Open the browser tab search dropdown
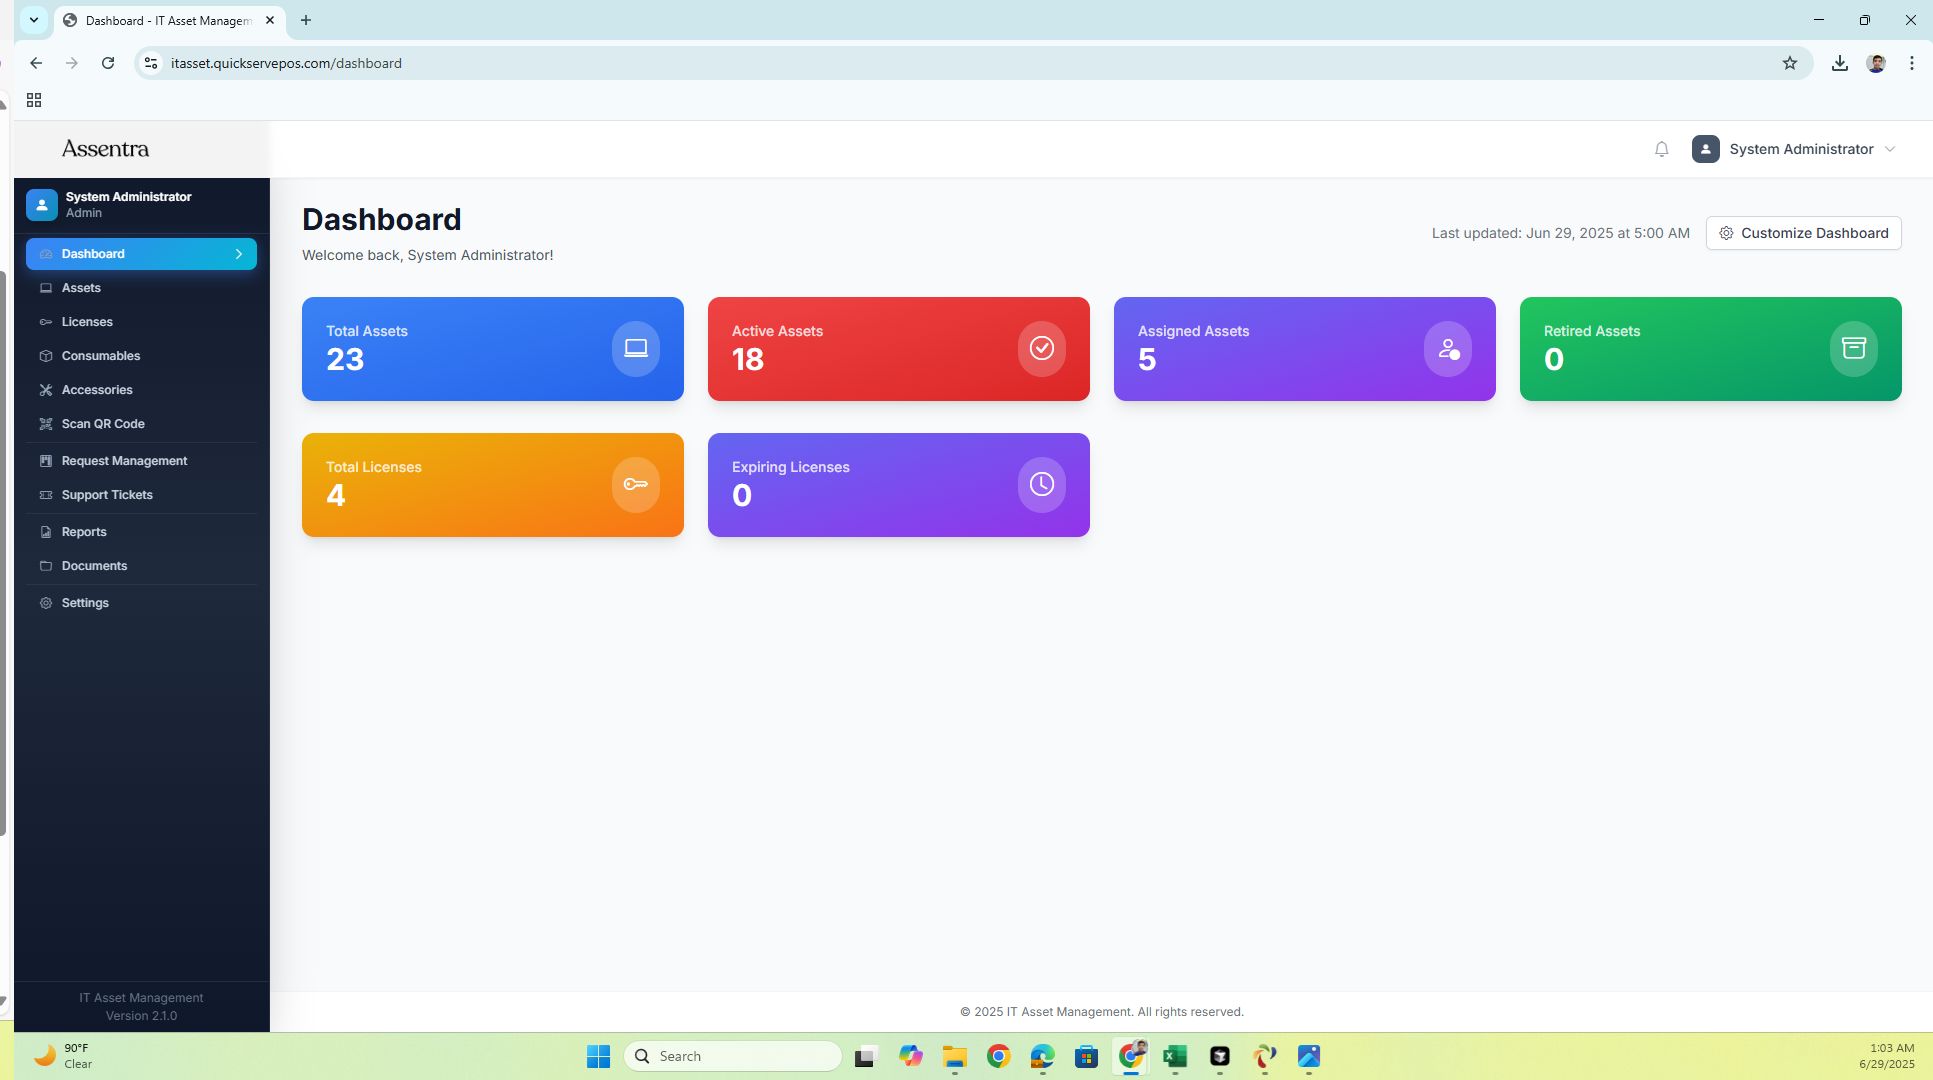The height and width of the screenshot is (1080, 1933). 34,20
